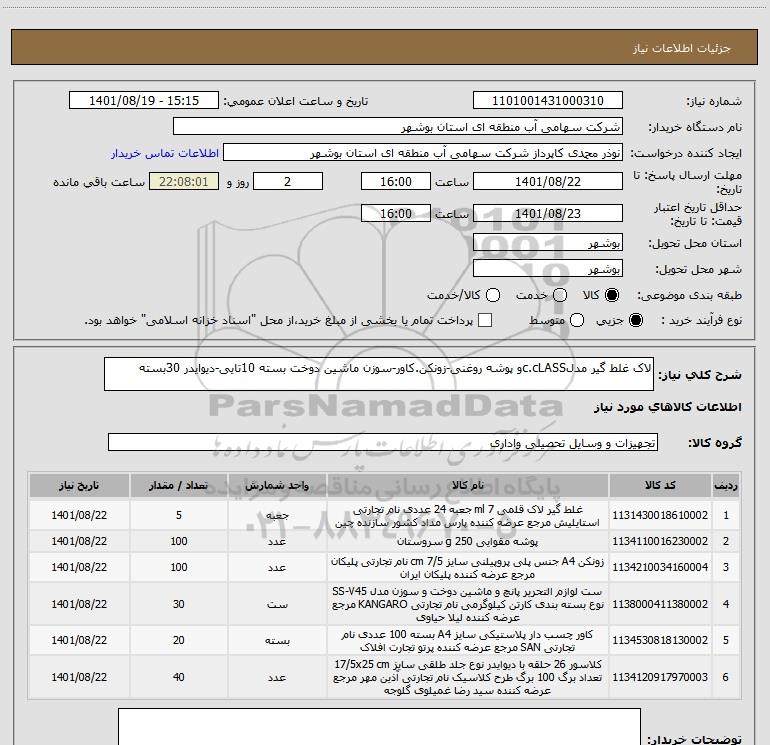The image size is (770, 745).
Task: Toggle Islamic treasury payment checkbox
Action: pos(485,320)
